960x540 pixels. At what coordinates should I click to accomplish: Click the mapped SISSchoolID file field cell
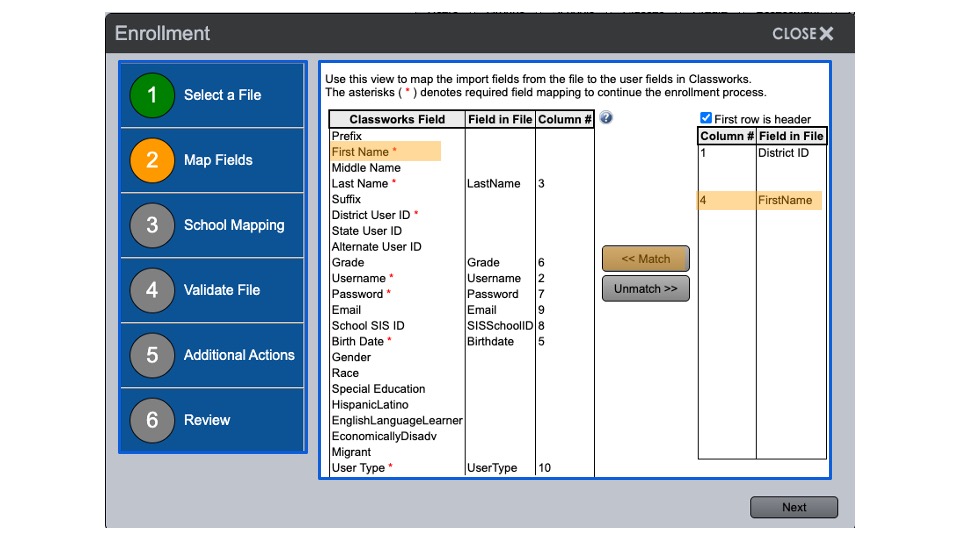[x=500, y=326]
